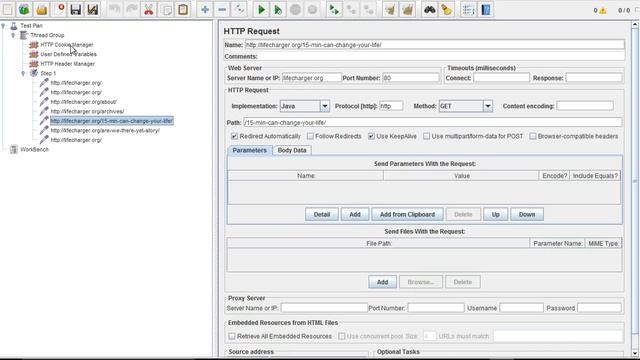Enable Follow Redirects checkbox
This screenshot has height=360, width=640.
click(x=310, y=136)
